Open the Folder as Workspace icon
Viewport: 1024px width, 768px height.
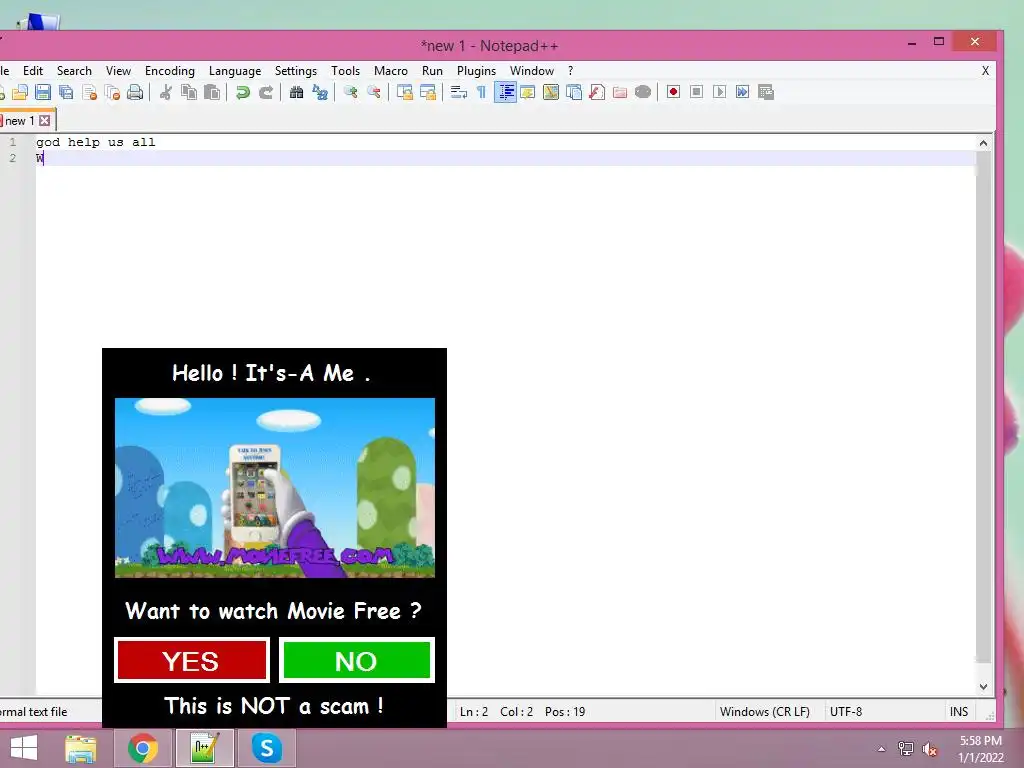620,92
